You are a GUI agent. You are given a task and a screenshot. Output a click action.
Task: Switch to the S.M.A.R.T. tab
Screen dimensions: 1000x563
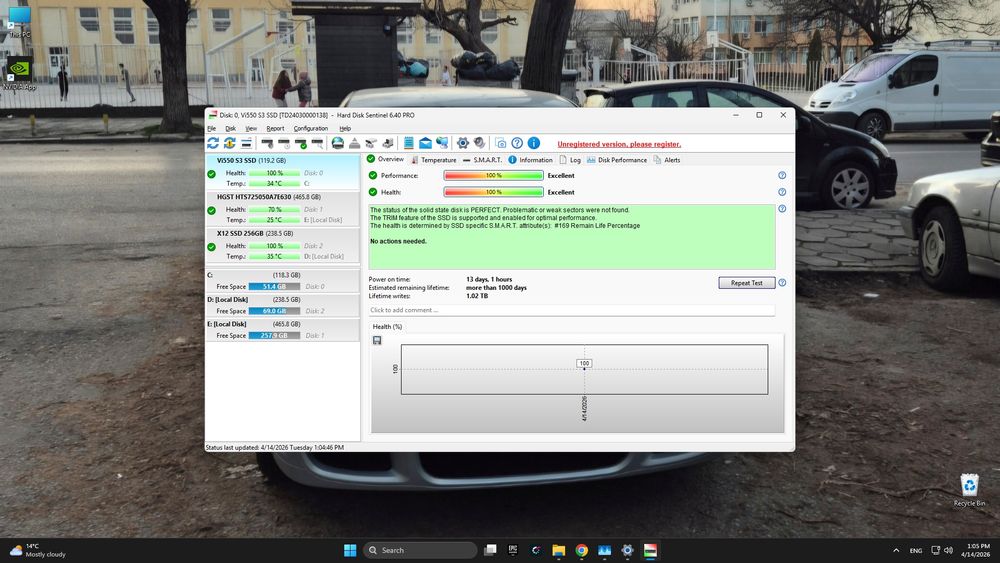tap(482, 160)
